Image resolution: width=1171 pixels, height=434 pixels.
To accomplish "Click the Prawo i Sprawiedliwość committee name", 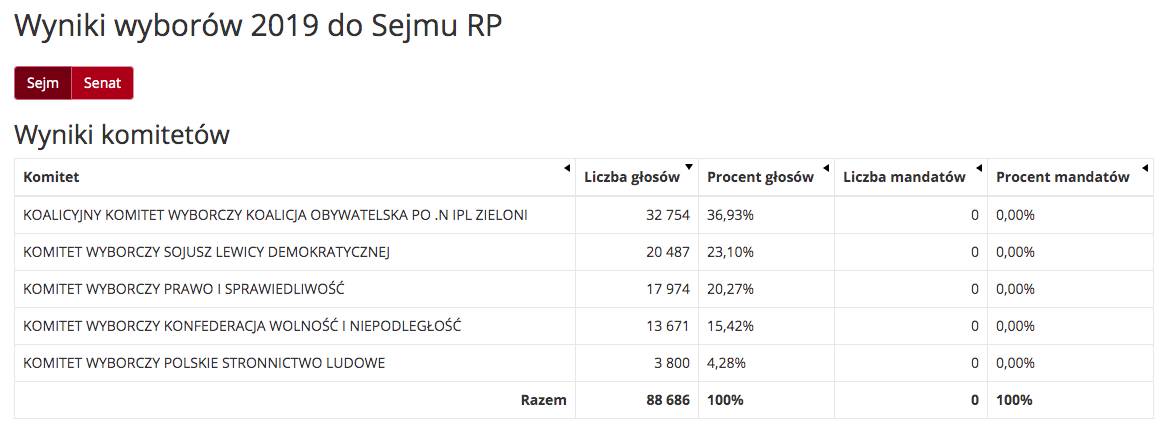I will (183, 289).
